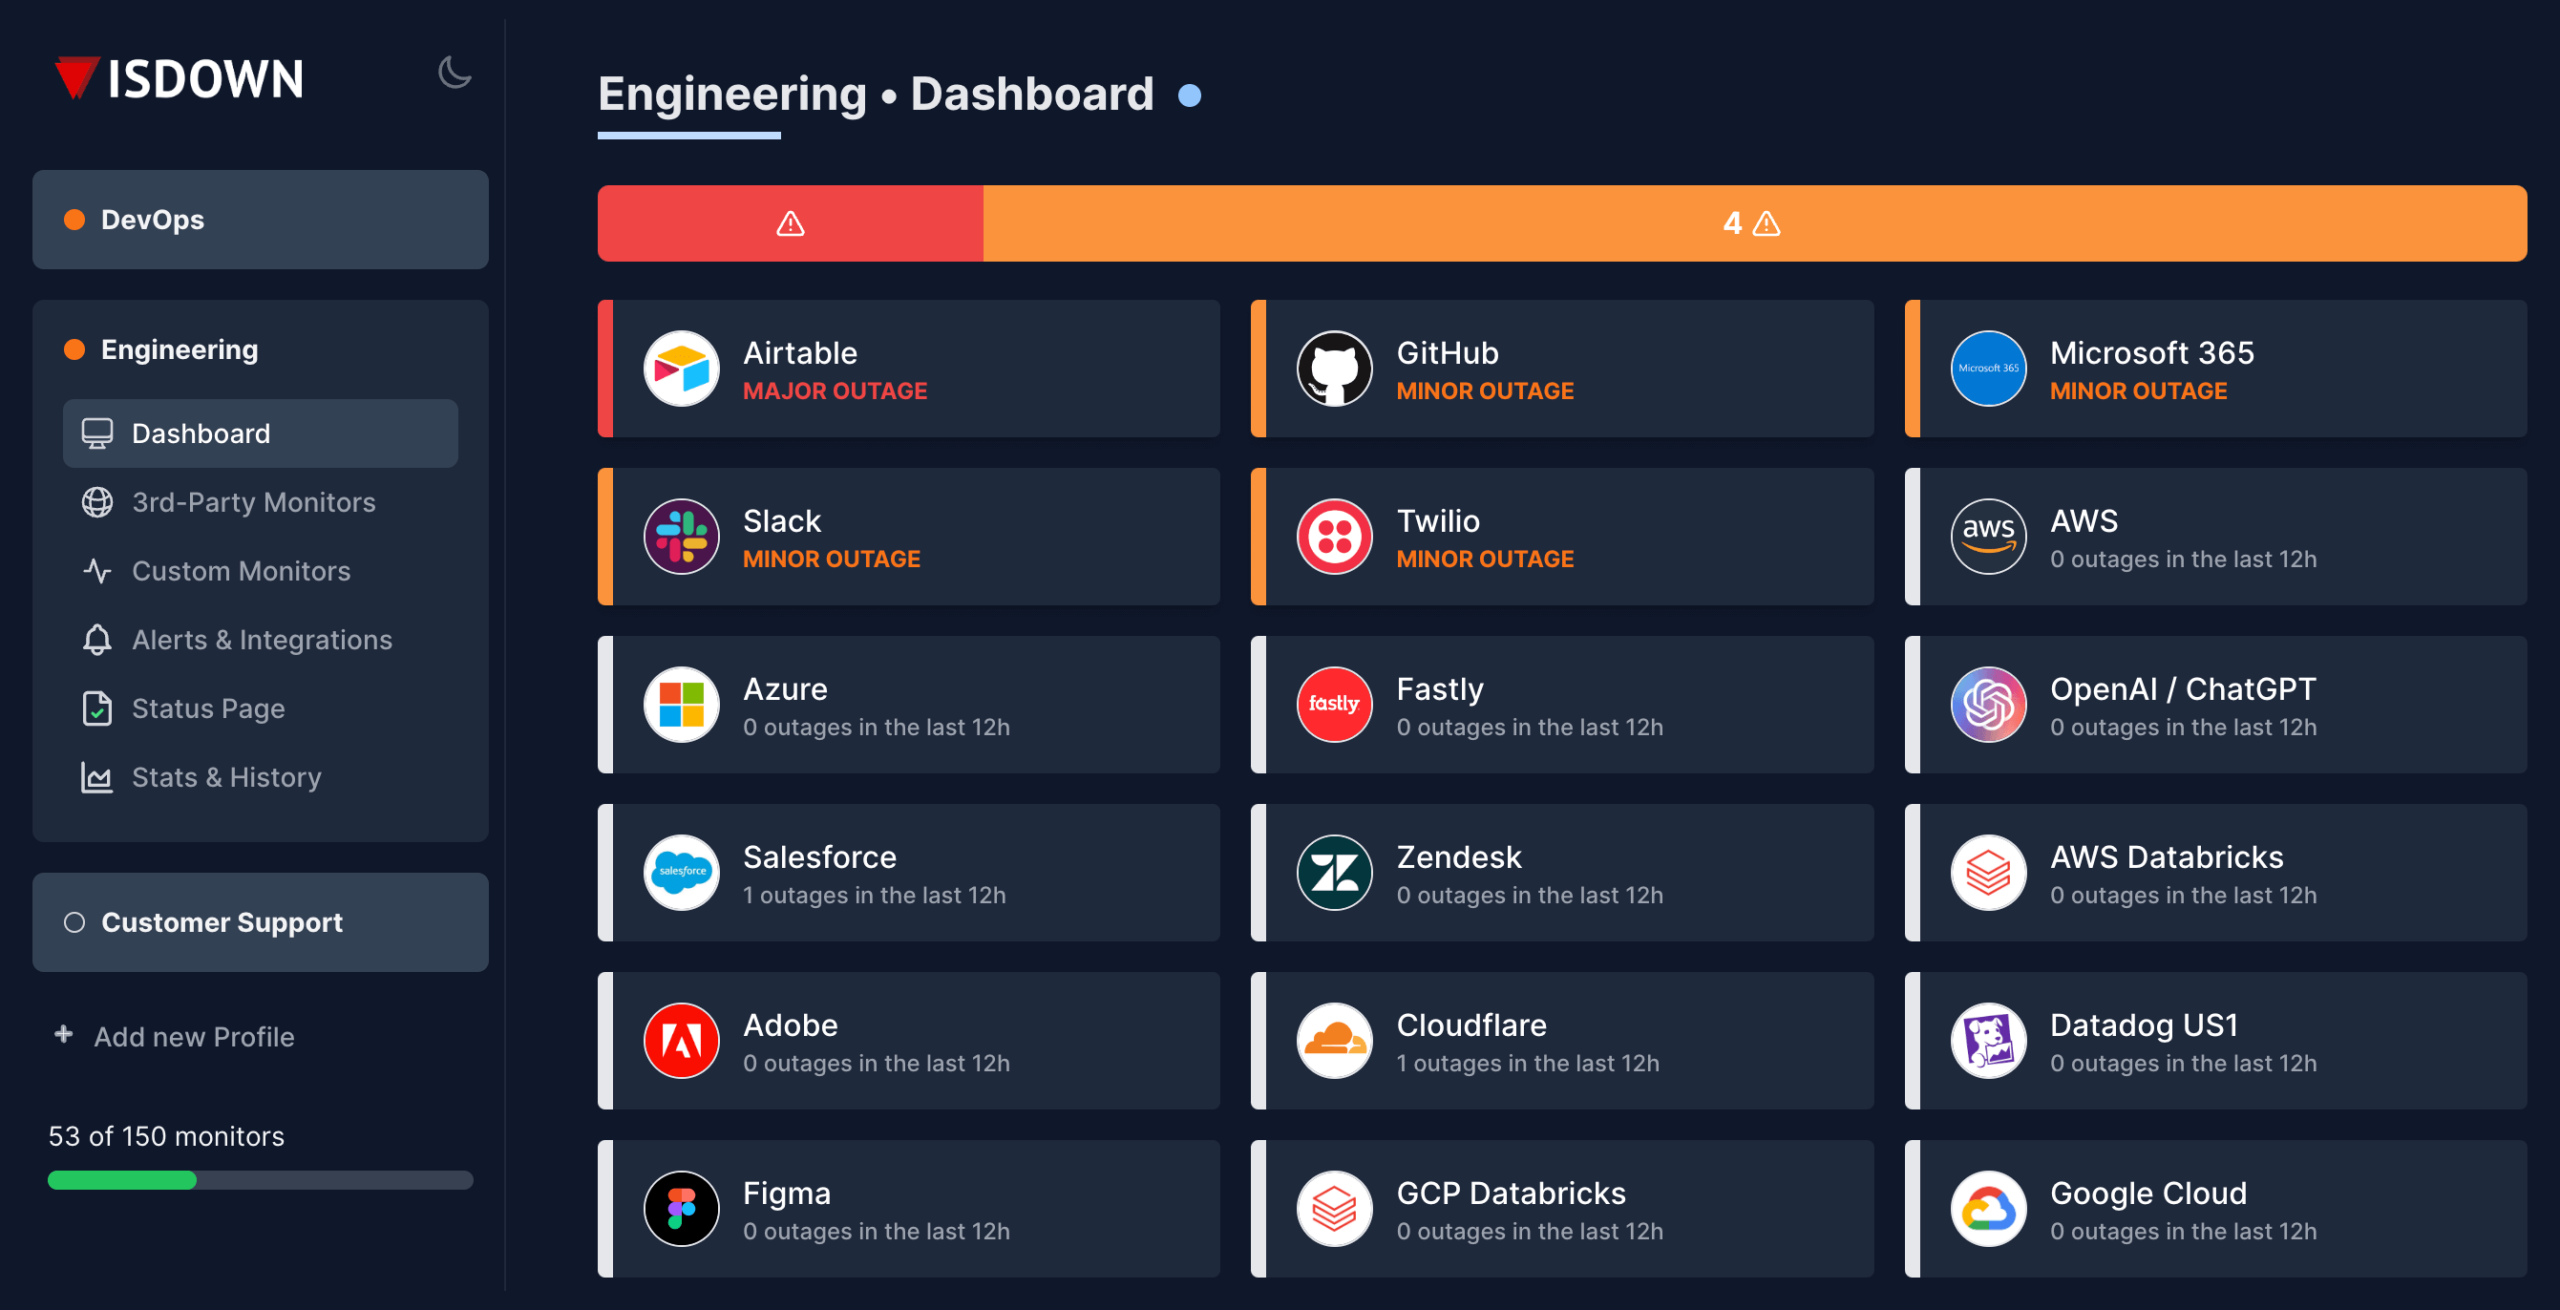
Task: Click the OpenAI / ChatGPT name text
Action: (x=2183, y=689)
